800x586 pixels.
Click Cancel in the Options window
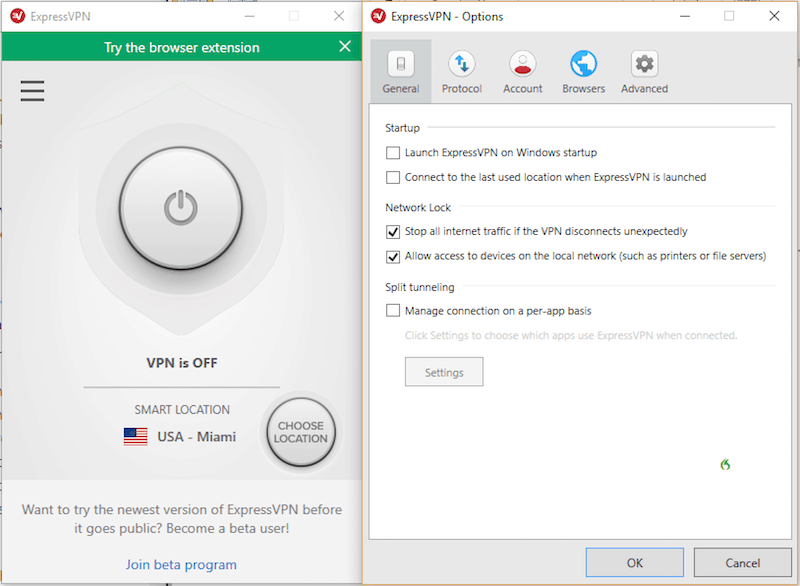[742, 563]
